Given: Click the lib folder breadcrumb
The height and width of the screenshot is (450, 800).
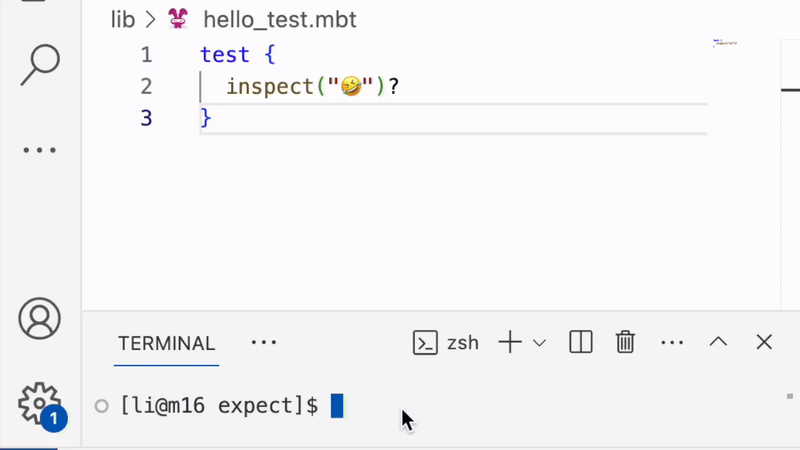Looking at the screenshot, I should 123,19.
